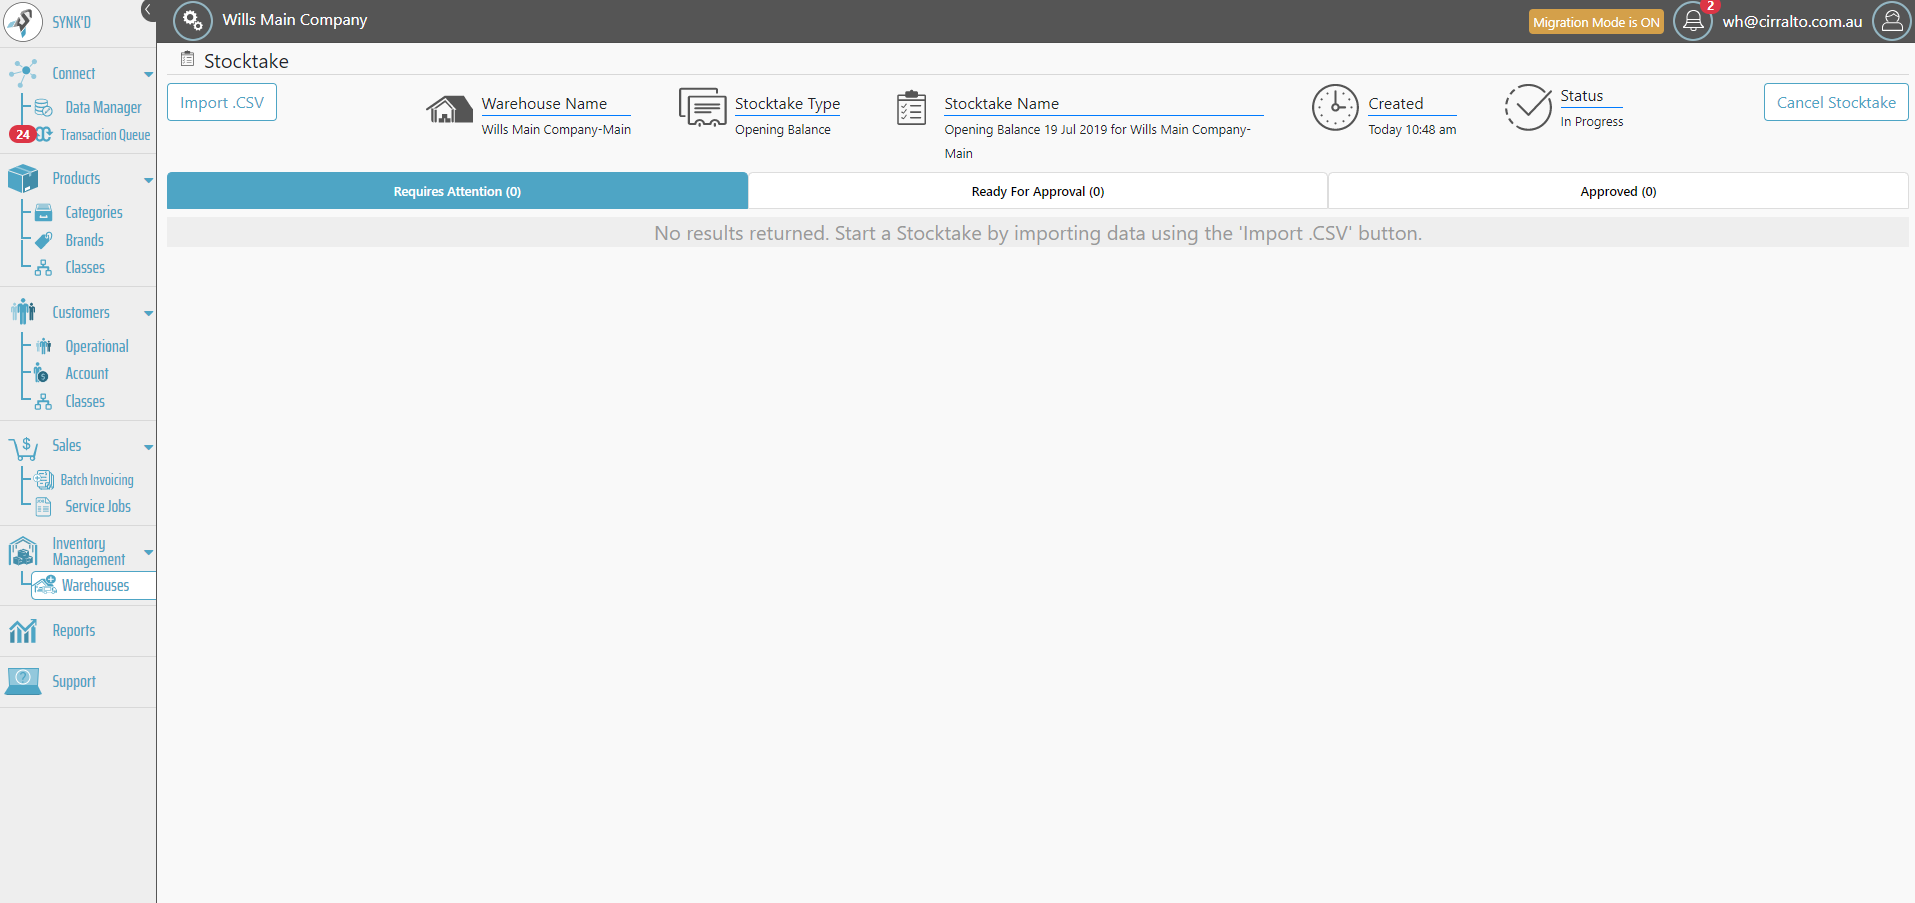Open Categories under Products
1915x903 pixels.
click(94, 212)
